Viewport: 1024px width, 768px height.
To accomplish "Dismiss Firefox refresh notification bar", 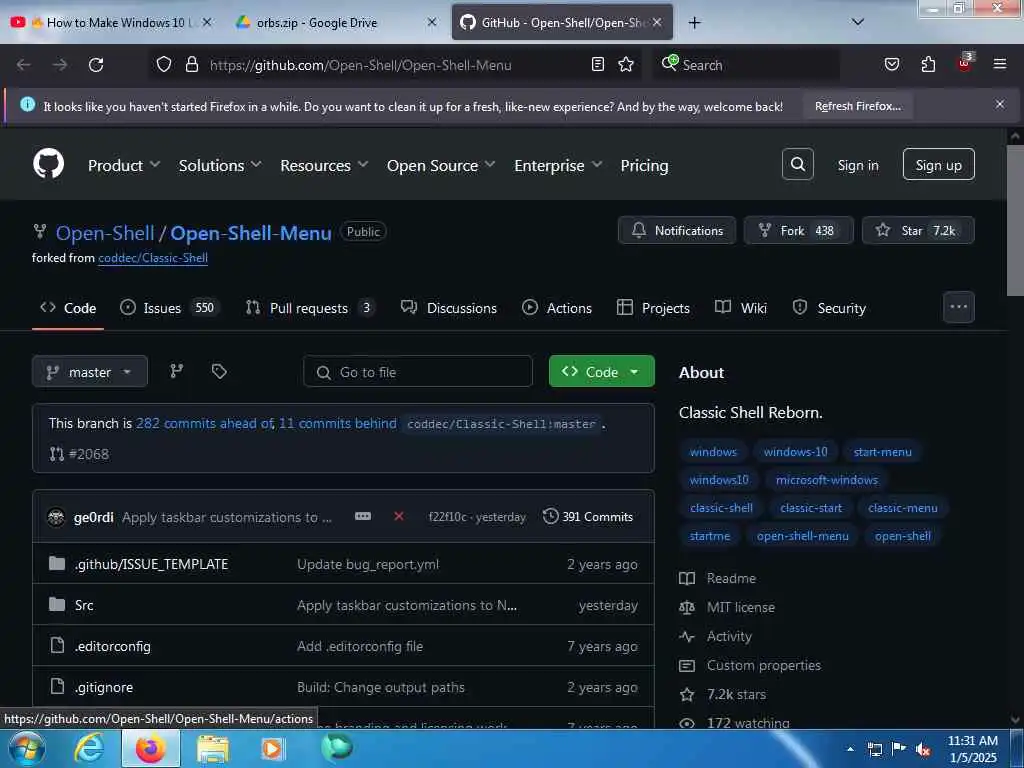I will 999,104.
